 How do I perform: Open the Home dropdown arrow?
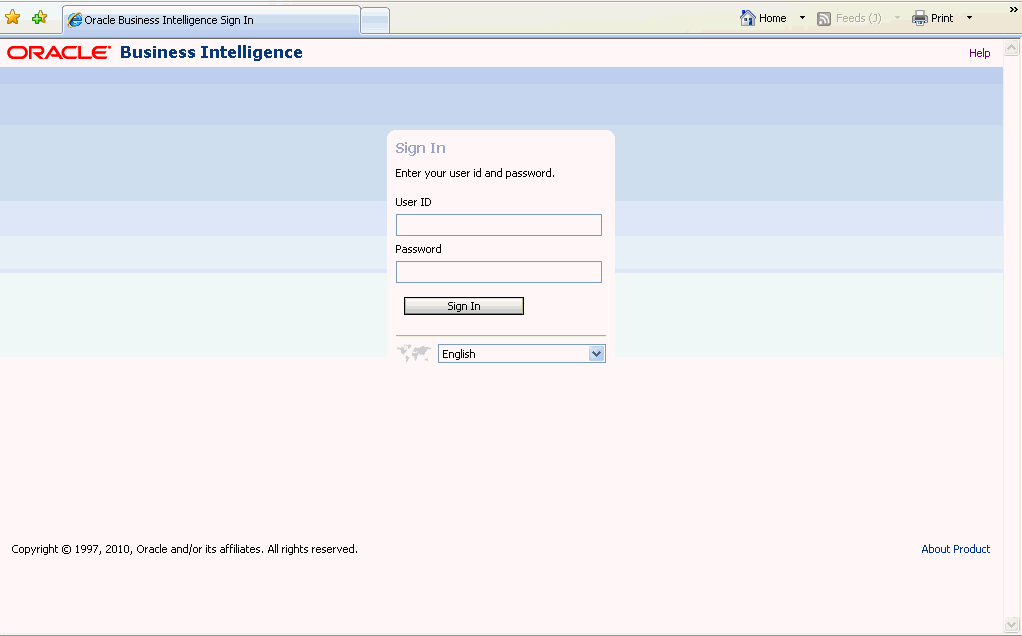[x=802, y=18]
